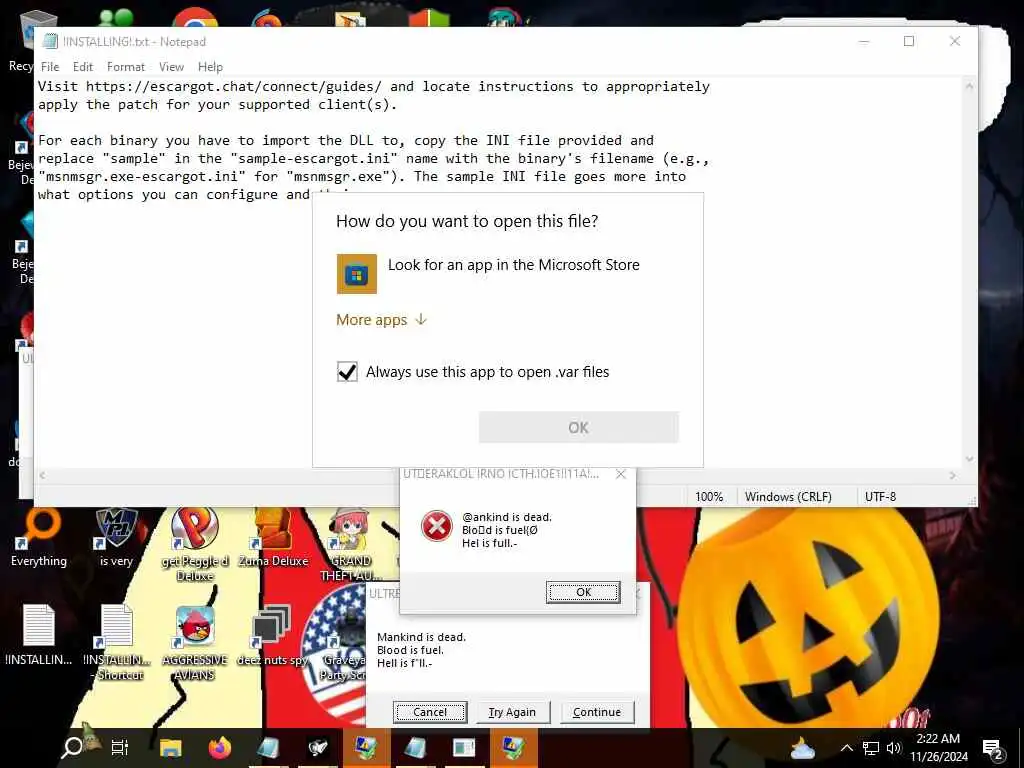Click the Microsoft Store icon in dialog

(x=357, y=274)
